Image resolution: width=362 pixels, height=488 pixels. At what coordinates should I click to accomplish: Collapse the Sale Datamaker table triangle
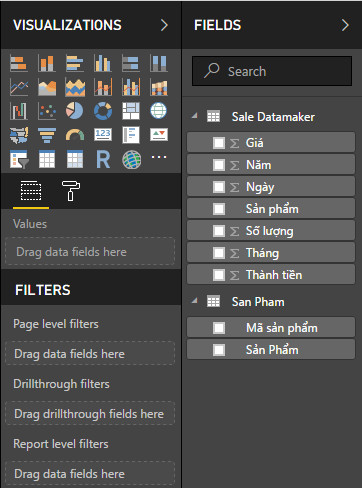tap(195, 116)
